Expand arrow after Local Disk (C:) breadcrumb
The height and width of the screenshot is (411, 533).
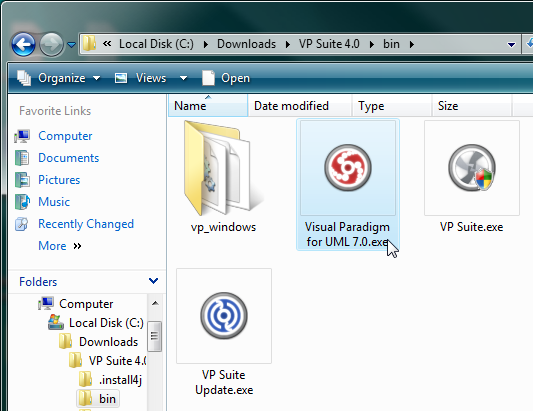pyautogui.click(x=206, y=45)
